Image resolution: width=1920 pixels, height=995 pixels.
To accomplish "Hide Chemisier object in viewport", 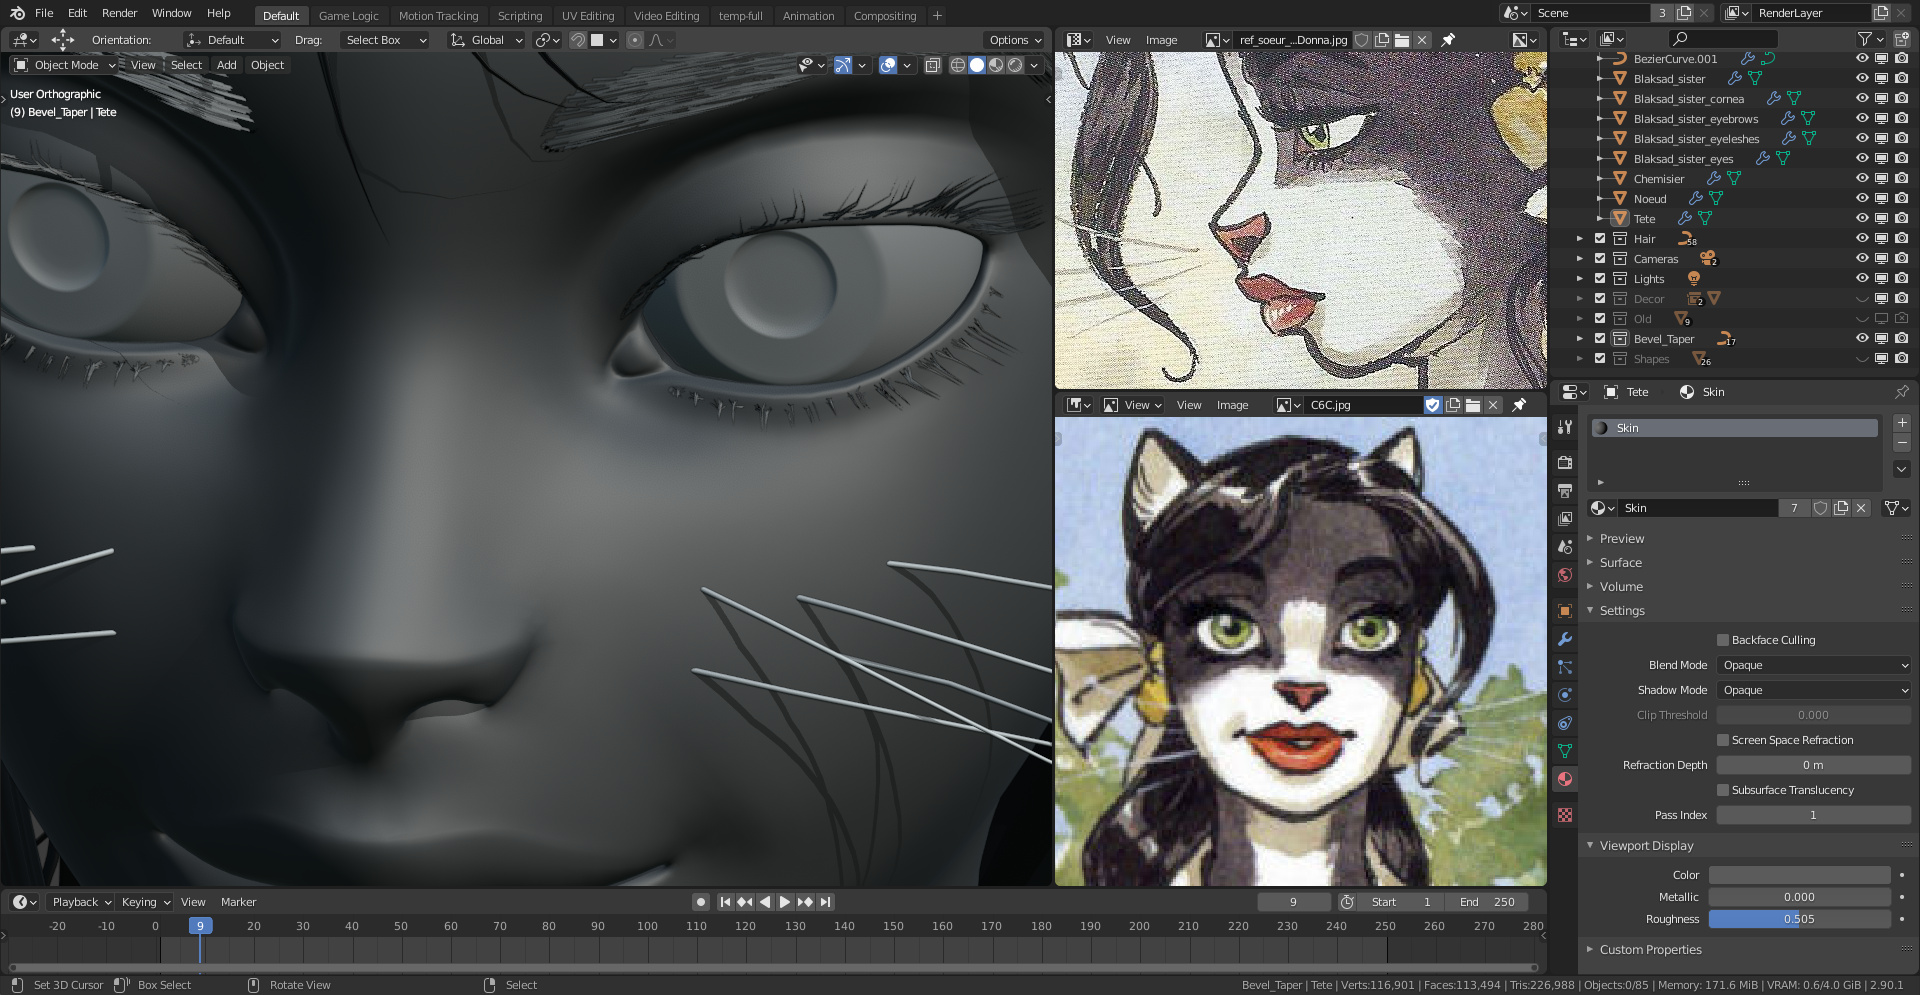I will [x=1862, y=178].
